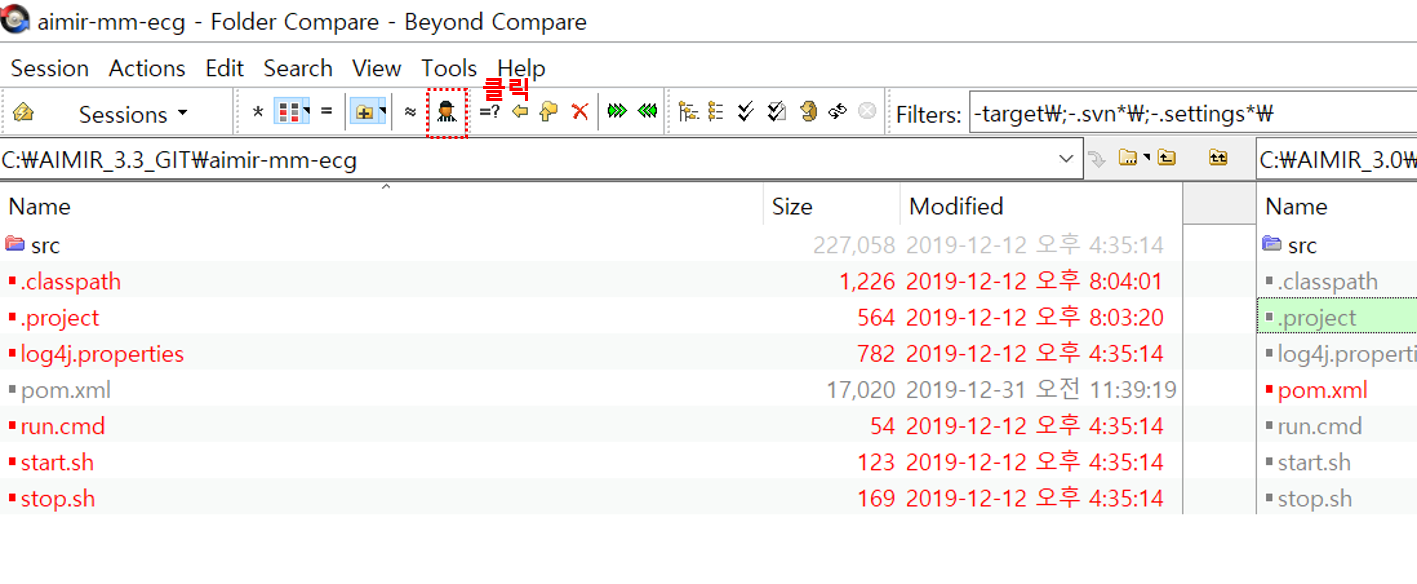The height and width of the screenshot is (584, 1417).
Task: Click the Copy to Left arrow icon
Action: [x=520, y=112]
